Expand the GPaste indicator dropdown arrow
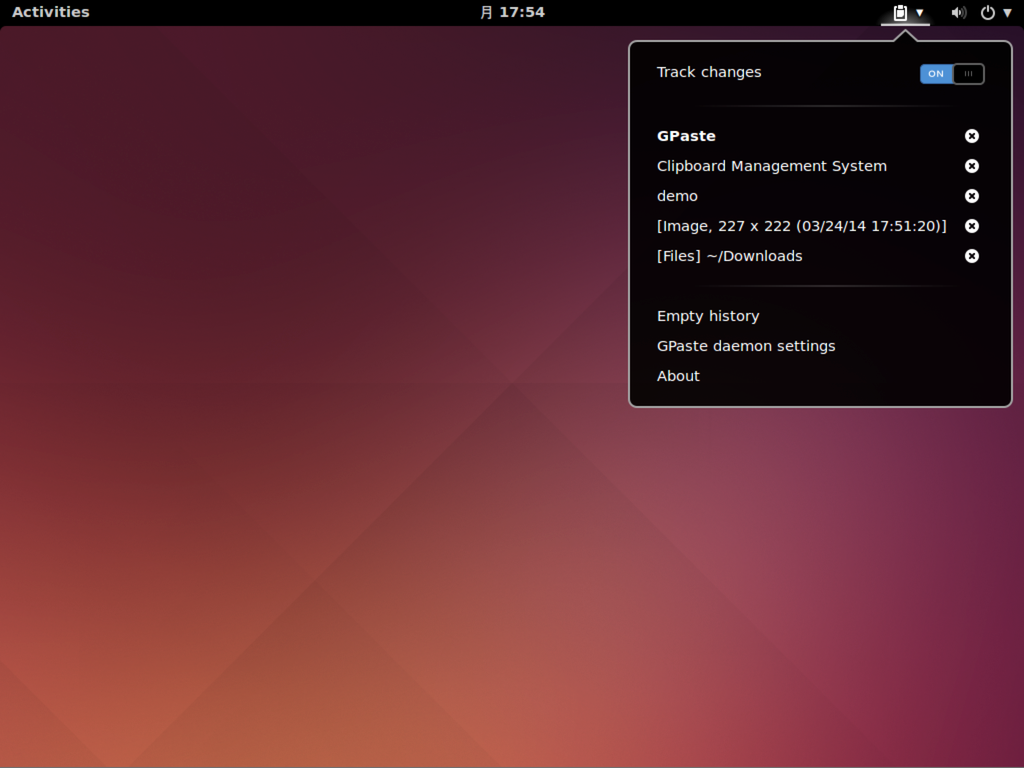 [x=920, y=12]
